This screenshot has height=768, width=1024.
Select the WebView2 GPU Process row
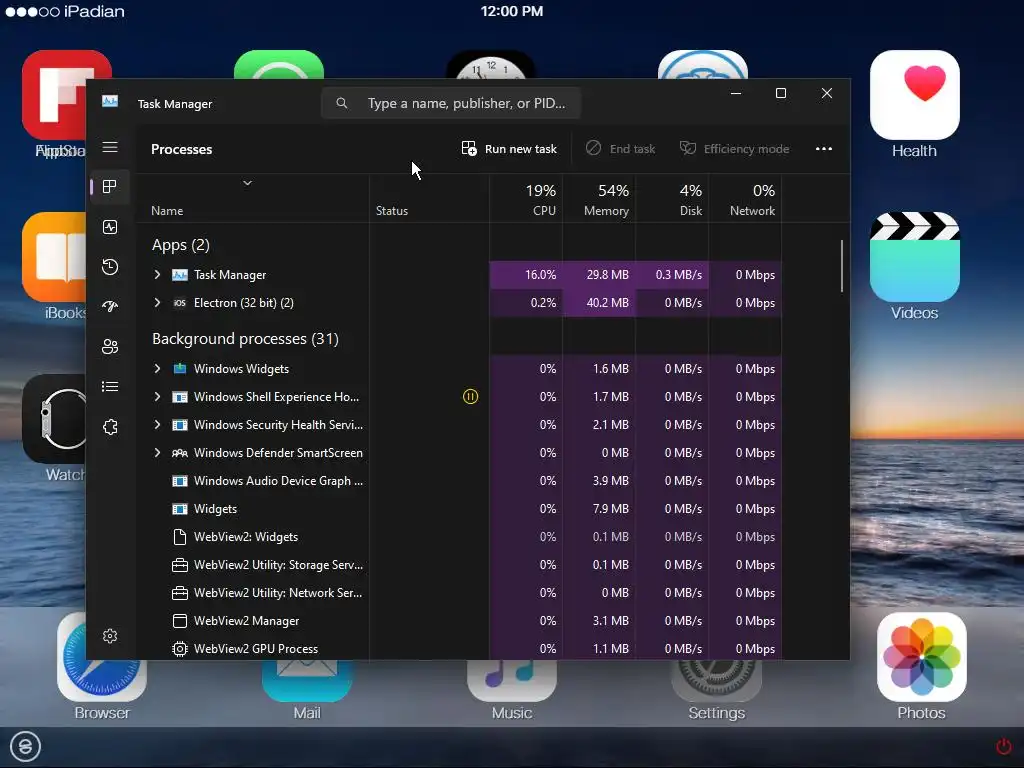pos(458,648)
